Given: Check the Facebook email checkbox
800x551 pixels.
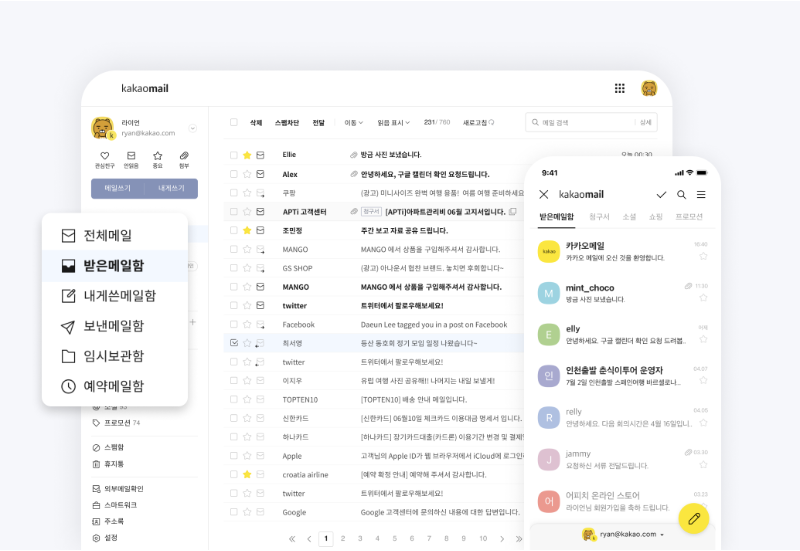Looking at the screenshot, I should (x=234, y=324).
